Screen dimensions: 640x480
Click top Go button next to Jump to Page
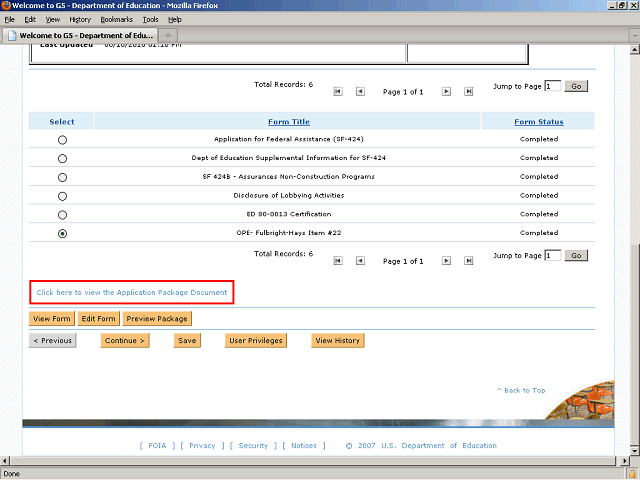[576, 86]
